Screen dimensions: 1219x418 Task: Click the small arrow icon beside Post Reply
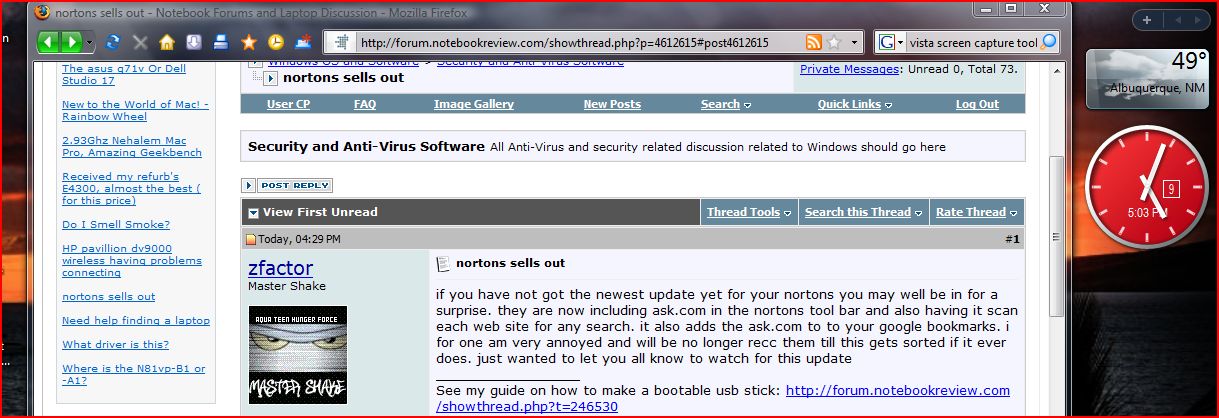pos(249,185)
